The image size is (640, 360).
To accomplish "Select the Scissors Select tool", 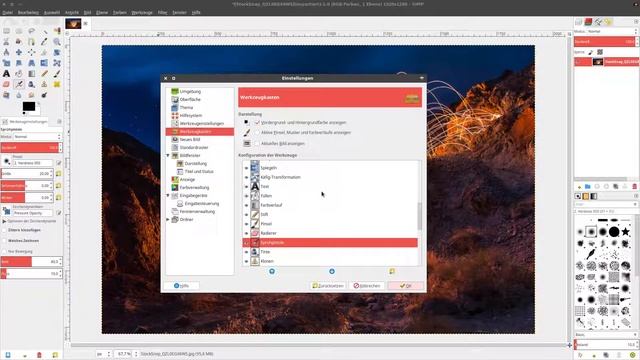I will coord(6,42).
